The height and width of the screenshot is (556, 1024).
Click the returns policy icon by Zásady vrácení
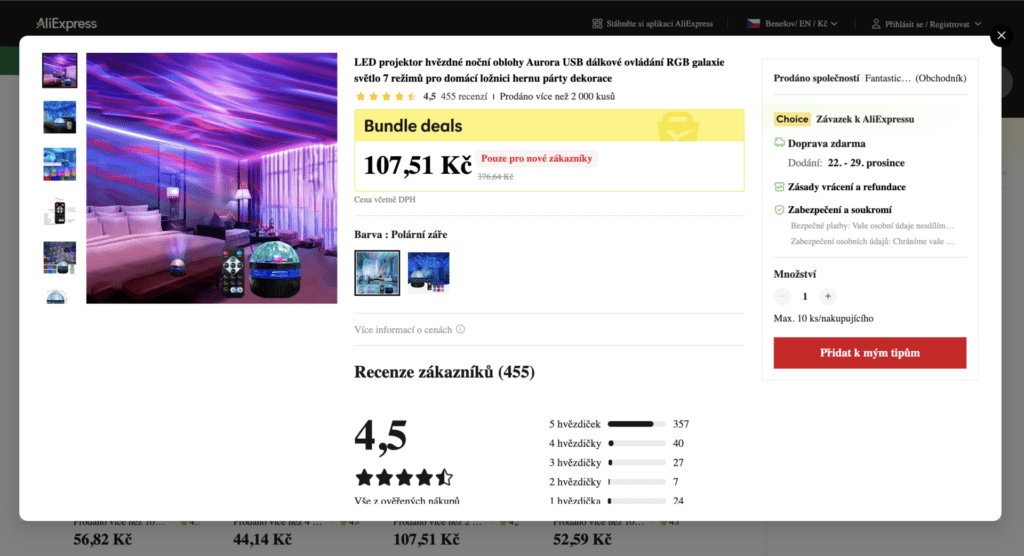point(780,187)
